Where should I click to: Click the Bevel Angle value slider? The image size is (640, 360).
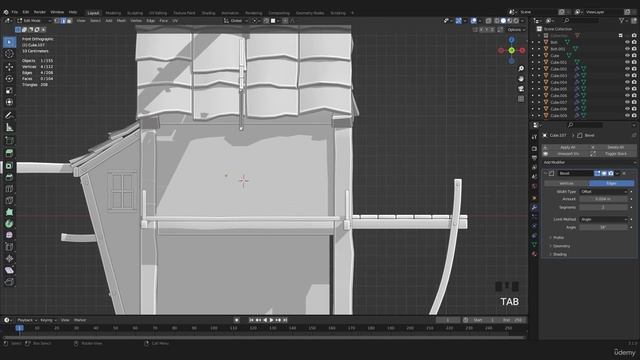coord(604,227)
